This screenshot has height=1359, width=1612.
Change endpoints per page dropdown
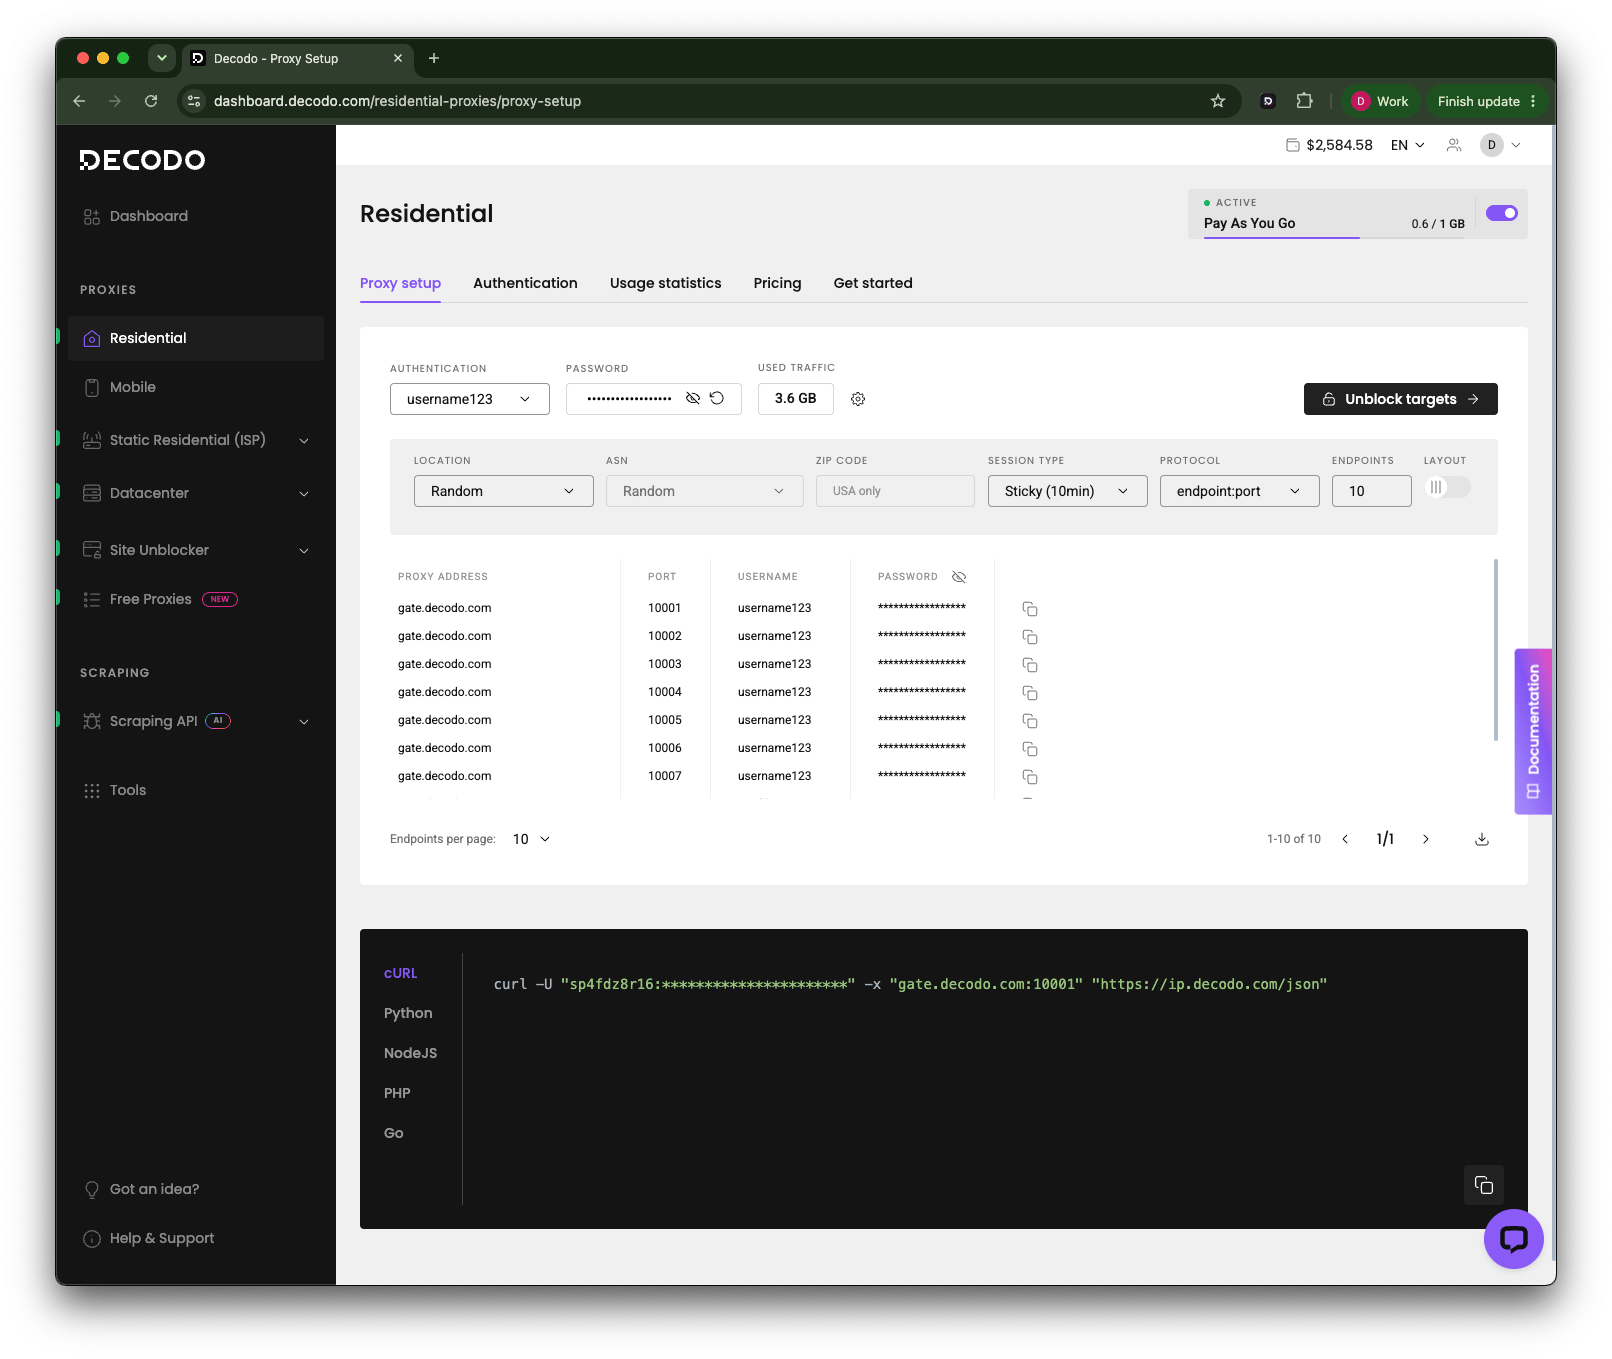[x=531, y=839]
